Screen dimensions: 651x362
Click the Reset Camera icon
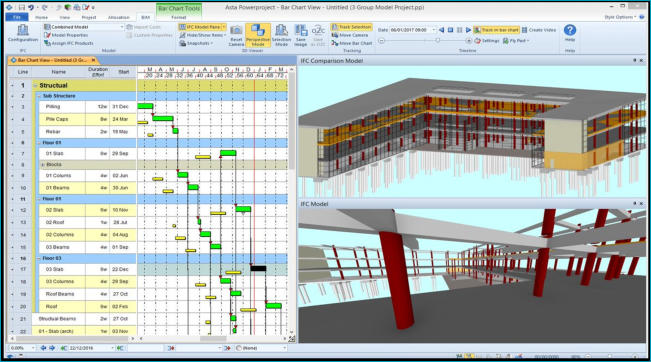click(236, 35)
